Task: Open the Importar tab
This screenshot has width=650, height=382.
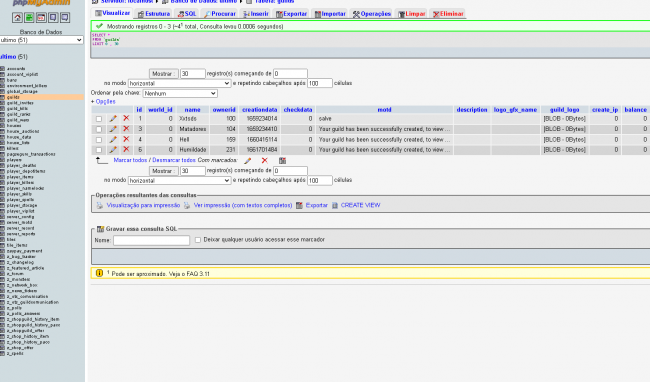Action: 330,14
